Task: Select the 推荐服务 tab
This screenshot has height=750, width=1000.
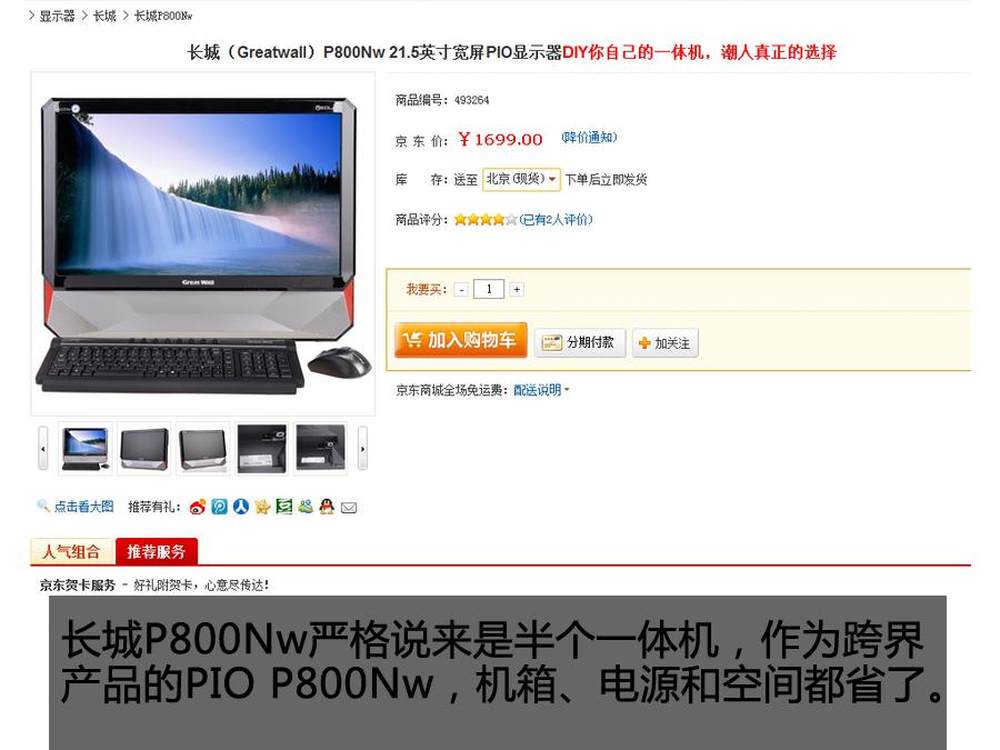Action: coord(156,552)
